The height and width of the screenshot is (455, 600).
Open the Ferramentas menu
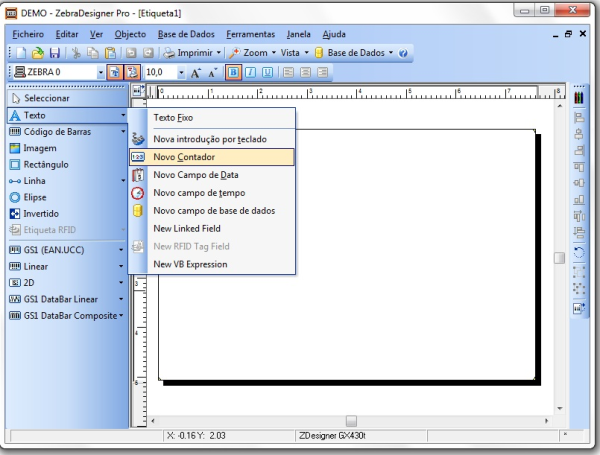click(248, 34)
